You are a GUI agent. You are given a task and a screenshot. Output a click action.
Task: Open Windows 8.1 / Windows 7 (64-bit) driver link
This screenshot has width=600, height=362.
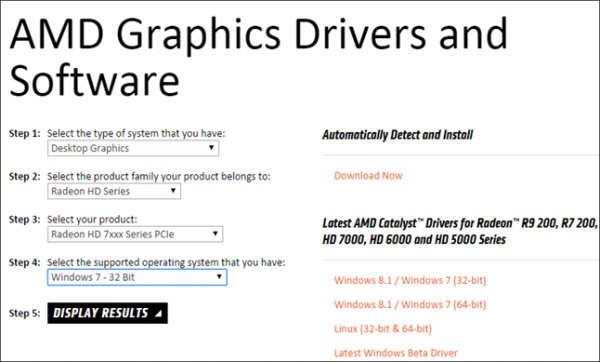[x=410, y=305]
